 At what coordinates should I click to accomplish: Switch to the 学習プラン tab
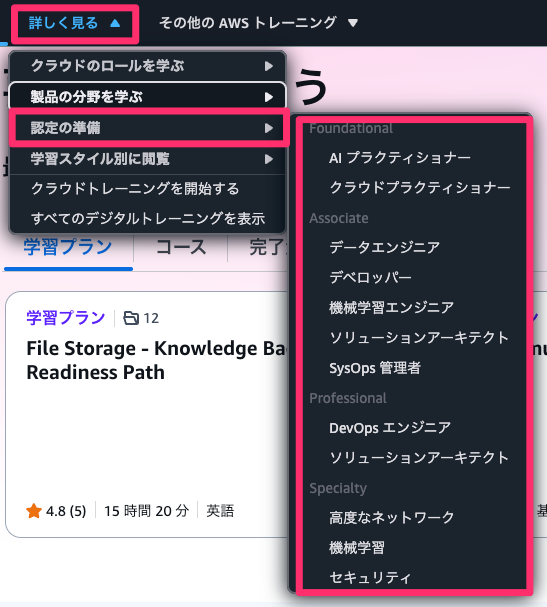pyautogui.click(x=68, y=247)
